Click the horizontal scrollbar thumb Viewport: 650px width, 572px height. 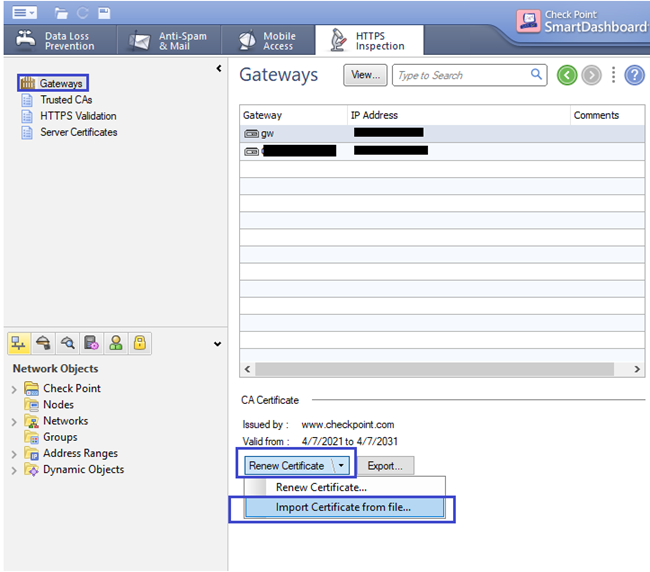(x=434, y=369)
